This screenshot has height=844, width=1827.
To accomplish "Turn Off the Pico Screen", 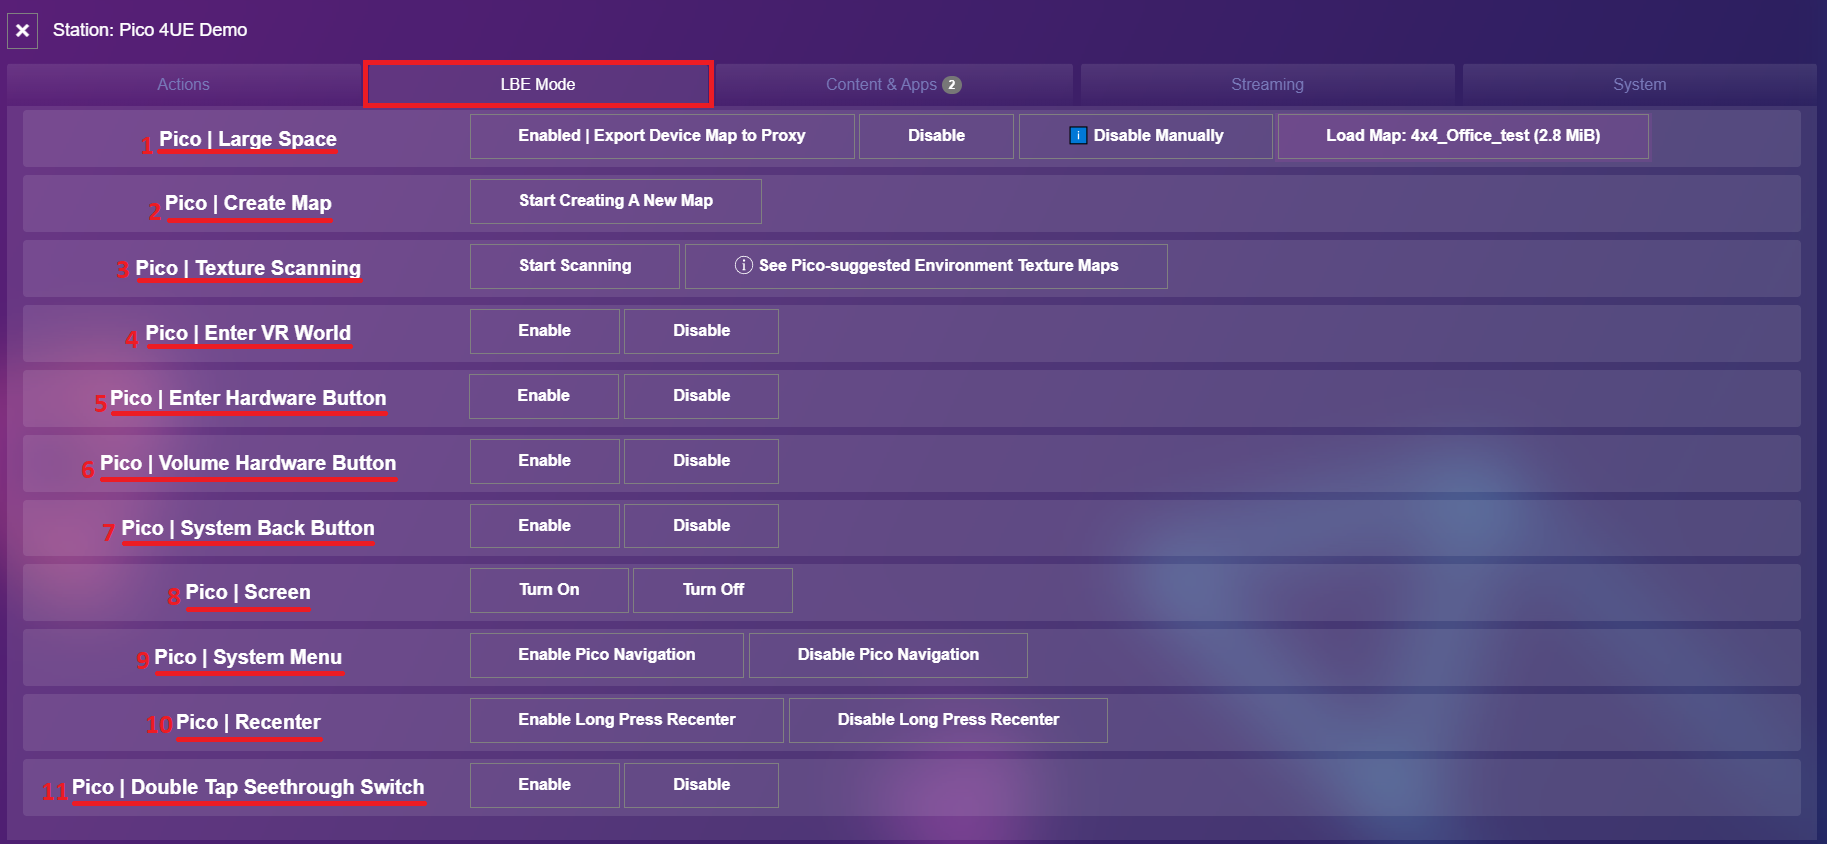I will 713,590.
